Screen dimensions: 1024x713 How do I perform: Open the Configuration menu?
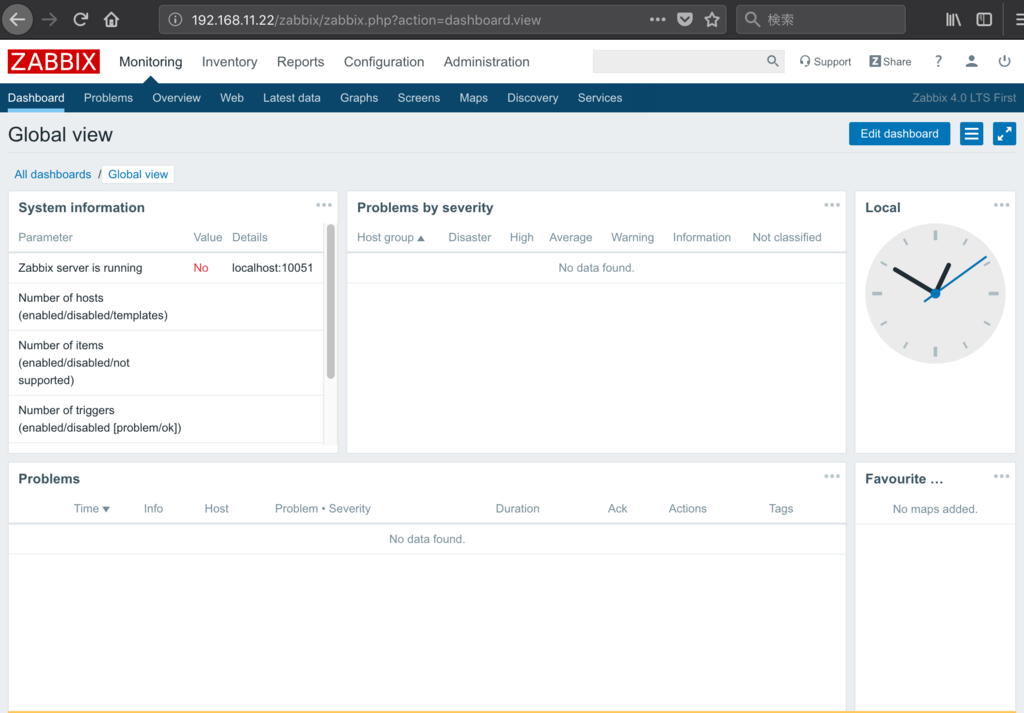[384, 61]
